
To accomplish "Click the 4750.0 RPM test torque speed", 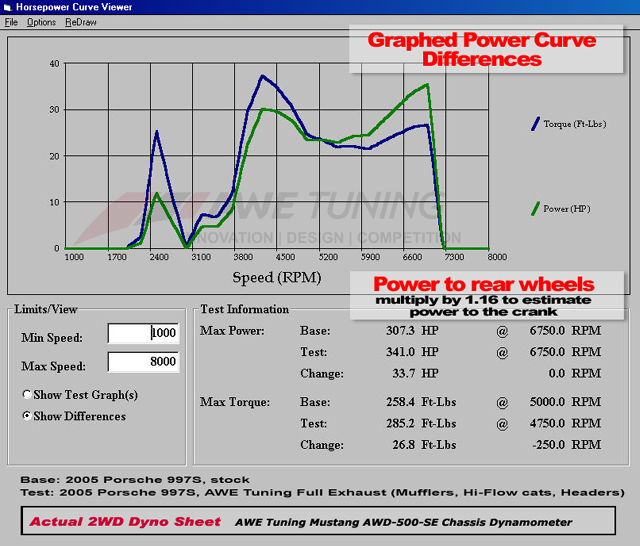I will [565, 423].
